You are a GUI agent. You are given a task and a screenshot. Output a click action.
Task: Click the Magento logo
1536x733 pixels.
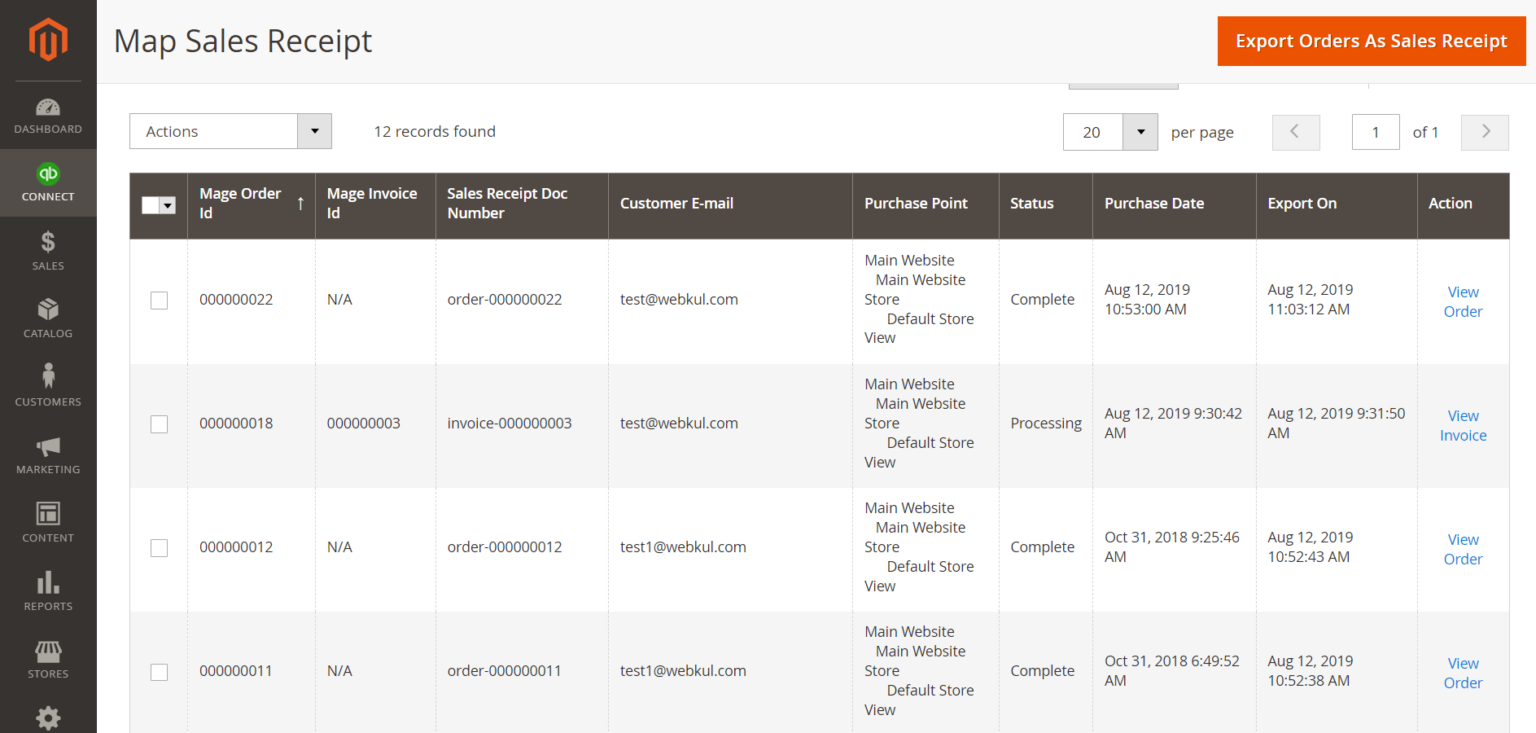click(48, 40)
